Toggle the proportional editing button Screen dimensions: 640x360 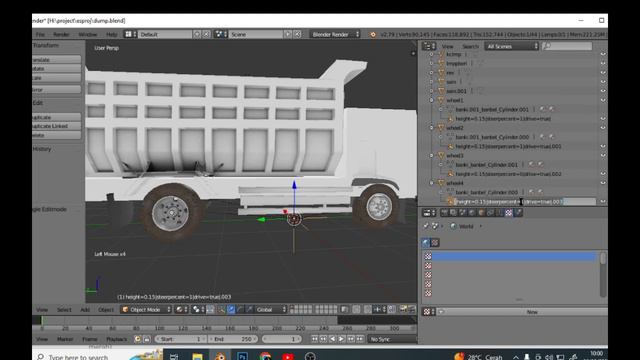tap(356, 310)
